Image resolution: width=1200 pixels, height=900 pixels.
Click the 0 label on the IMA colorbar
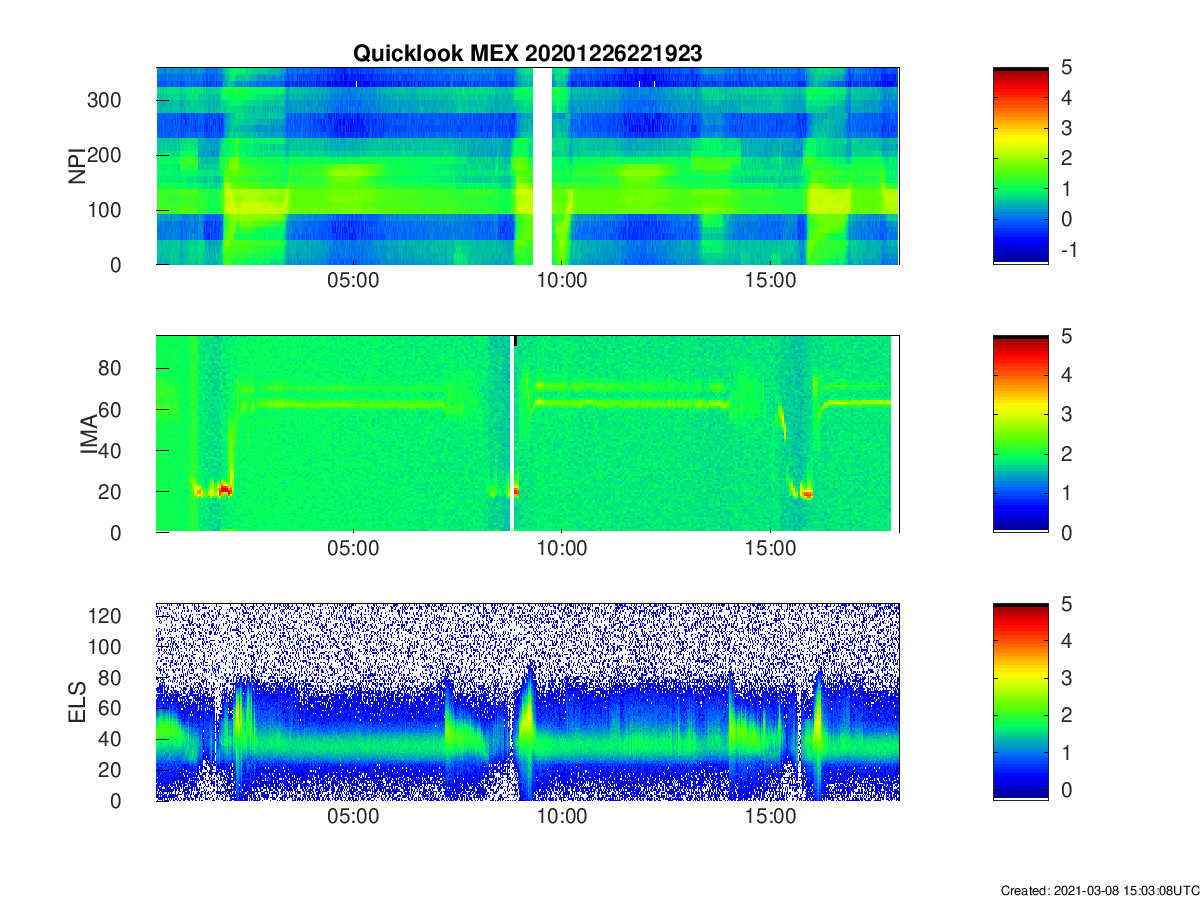click(1066, 532)
